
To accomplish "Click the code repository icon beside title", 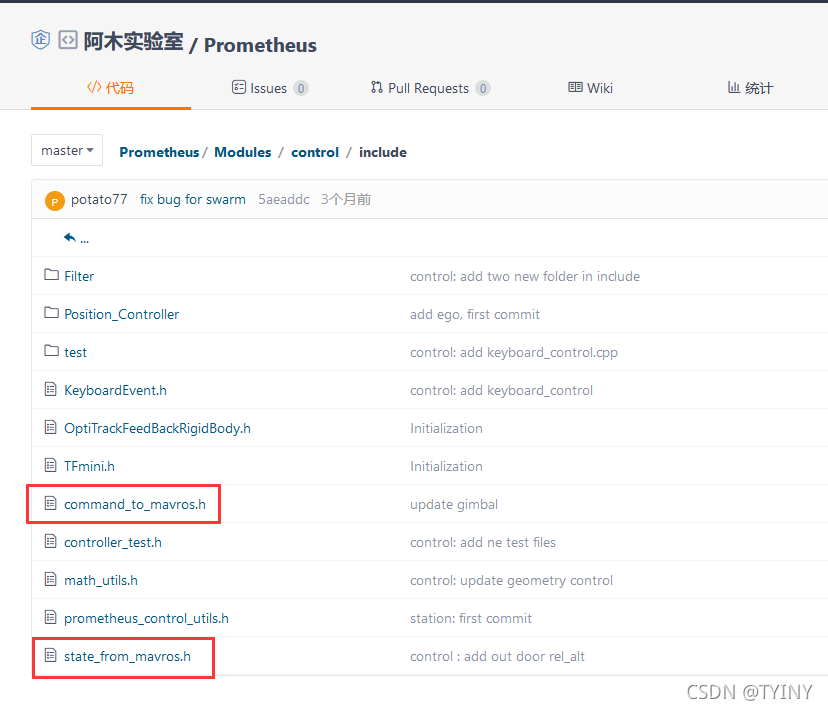I will (68, 40).
